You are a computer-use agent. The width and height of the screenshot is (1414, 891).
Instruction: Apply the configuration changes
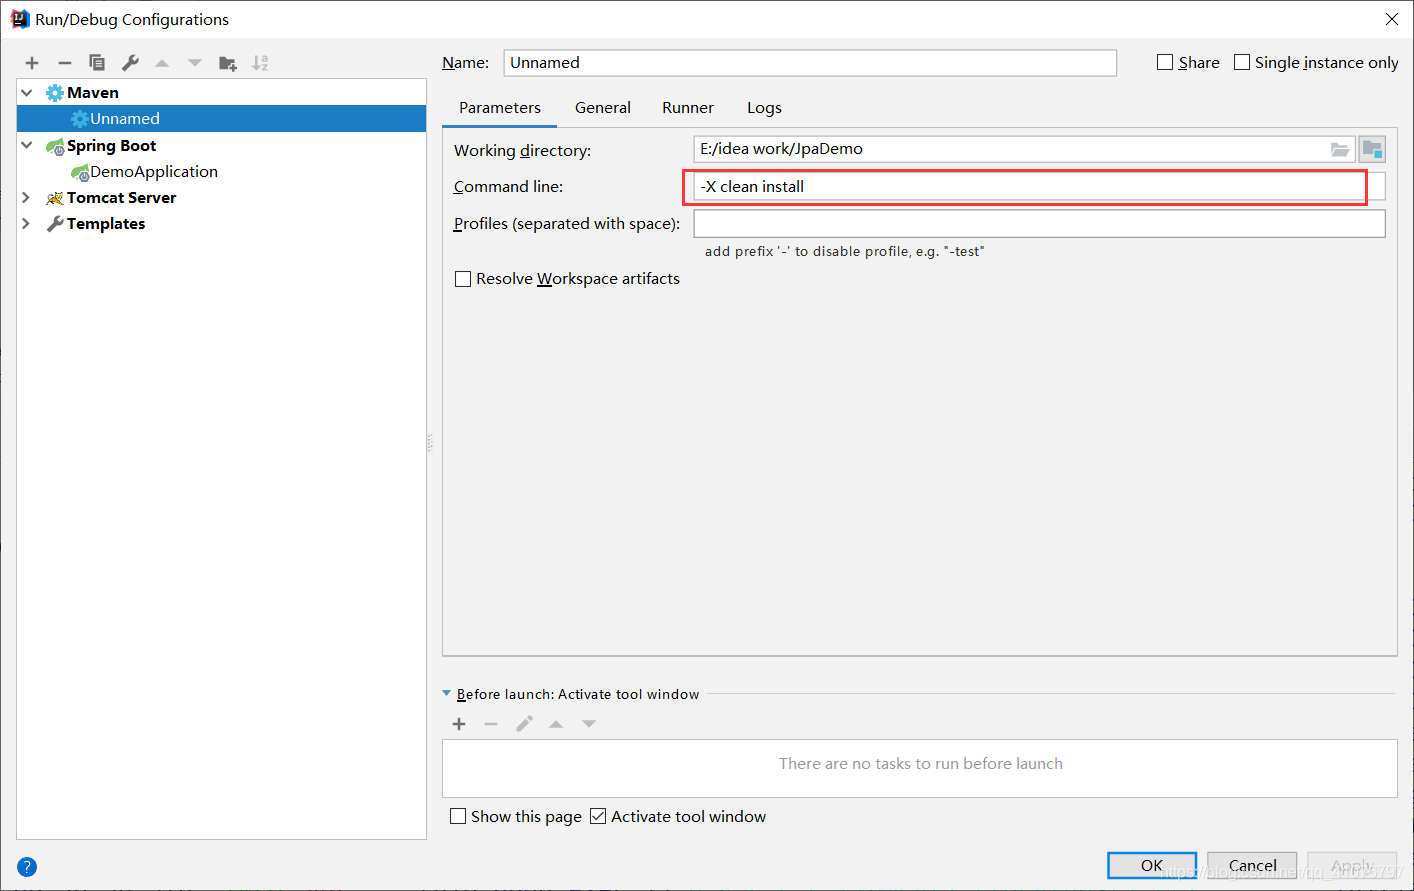coord(1352,865)
